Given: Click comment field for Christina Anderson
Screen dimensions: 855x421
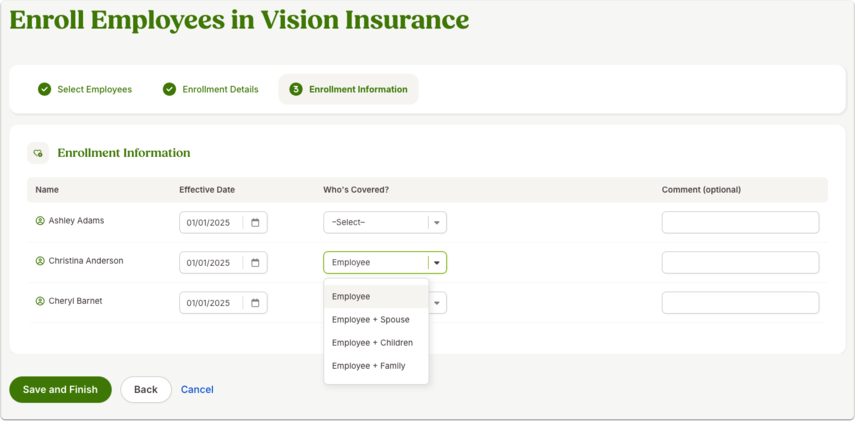Looking at the screenshot, I should tap(740, 263).
